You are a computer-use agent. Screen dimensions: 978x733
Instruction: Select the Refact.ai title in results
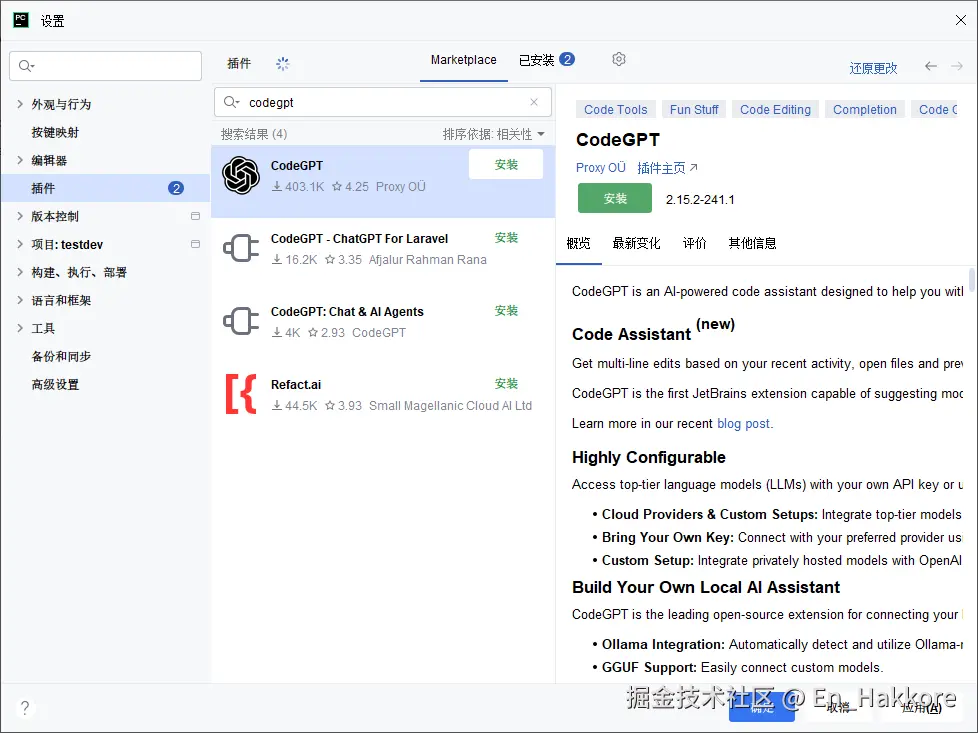pos(296,385)
